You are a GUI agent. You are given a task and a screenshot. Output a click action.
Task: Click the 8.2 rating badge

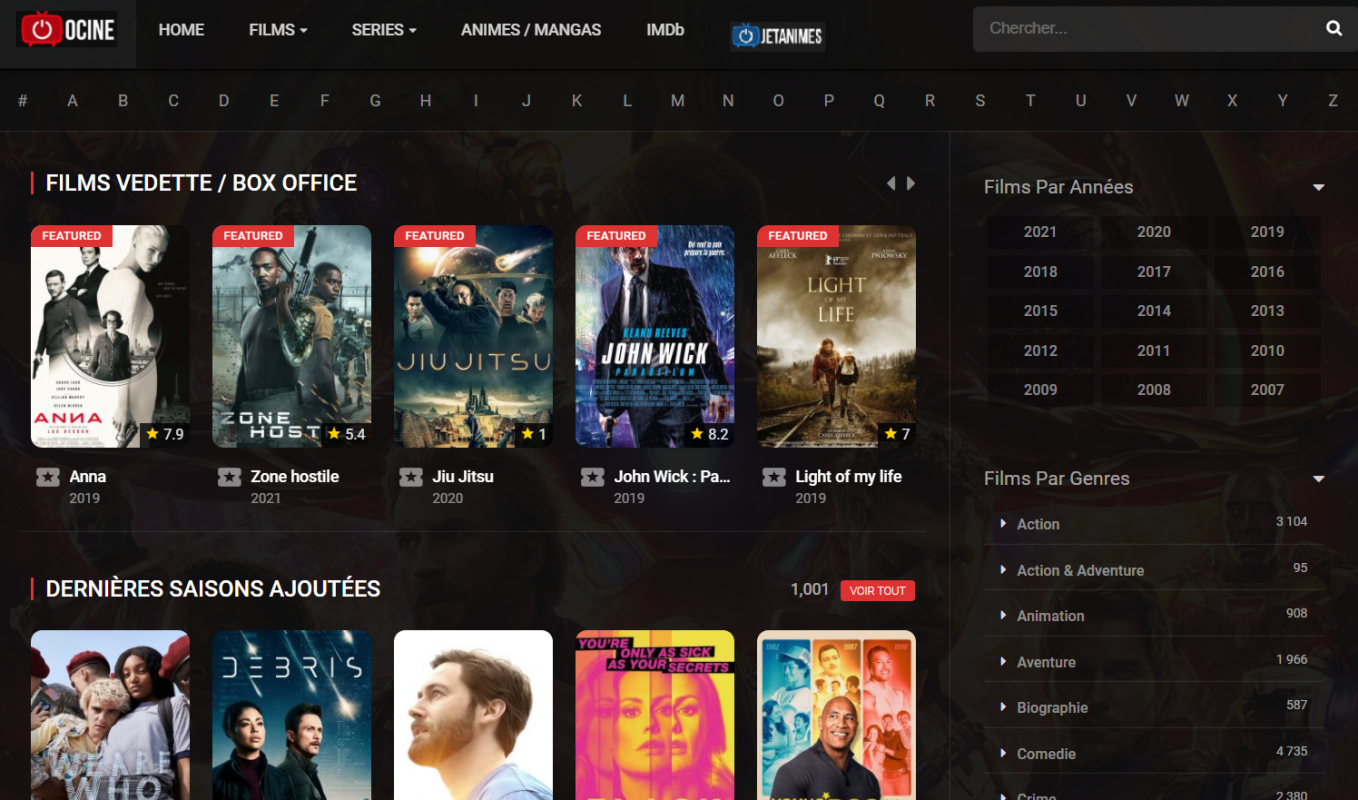click(709, 434)
